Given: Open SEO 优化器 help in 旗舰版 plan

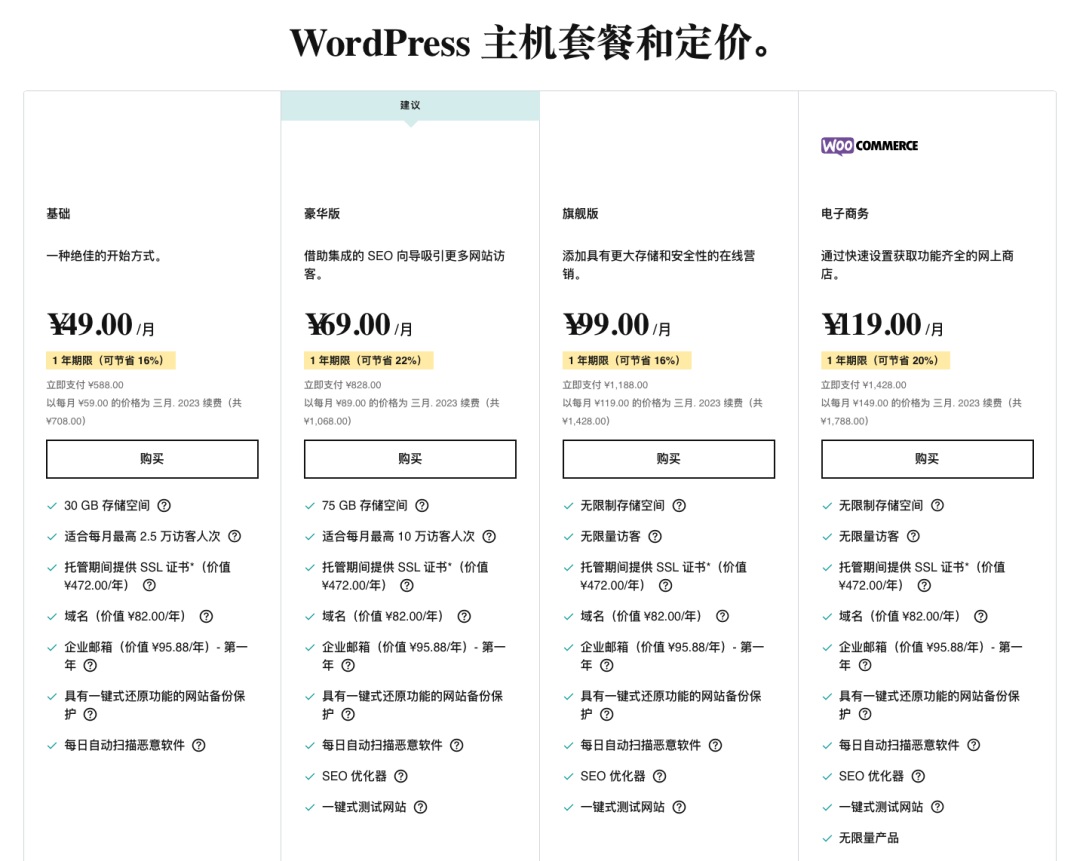Looking at the screenshot, I should (660, 776).
